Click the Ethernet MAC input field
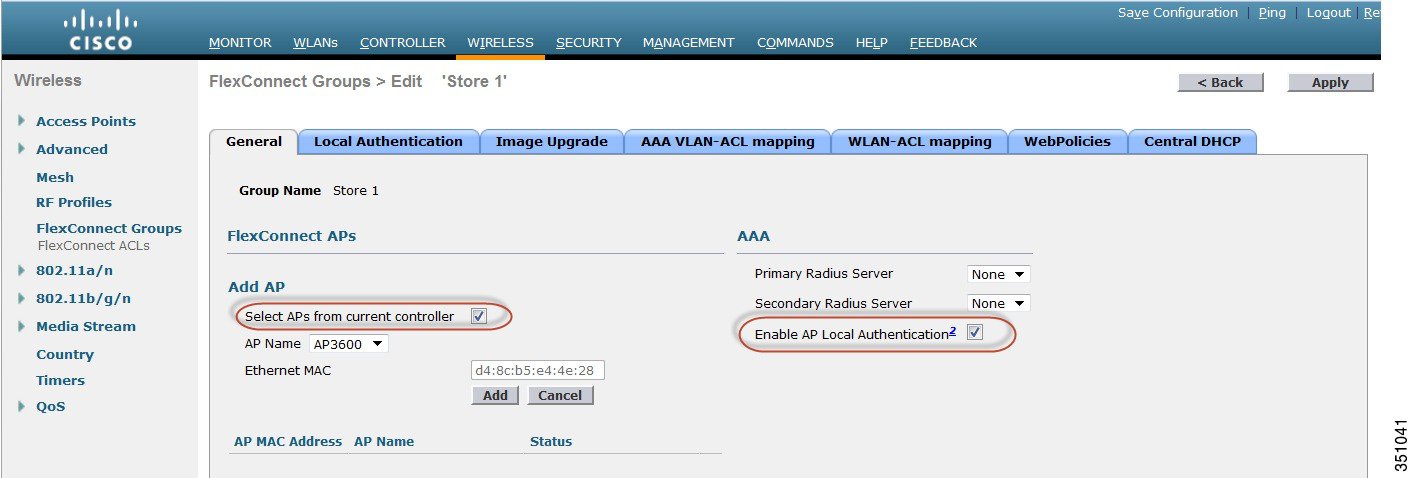This screenshot has width=1410, height=478. [538, 371]
